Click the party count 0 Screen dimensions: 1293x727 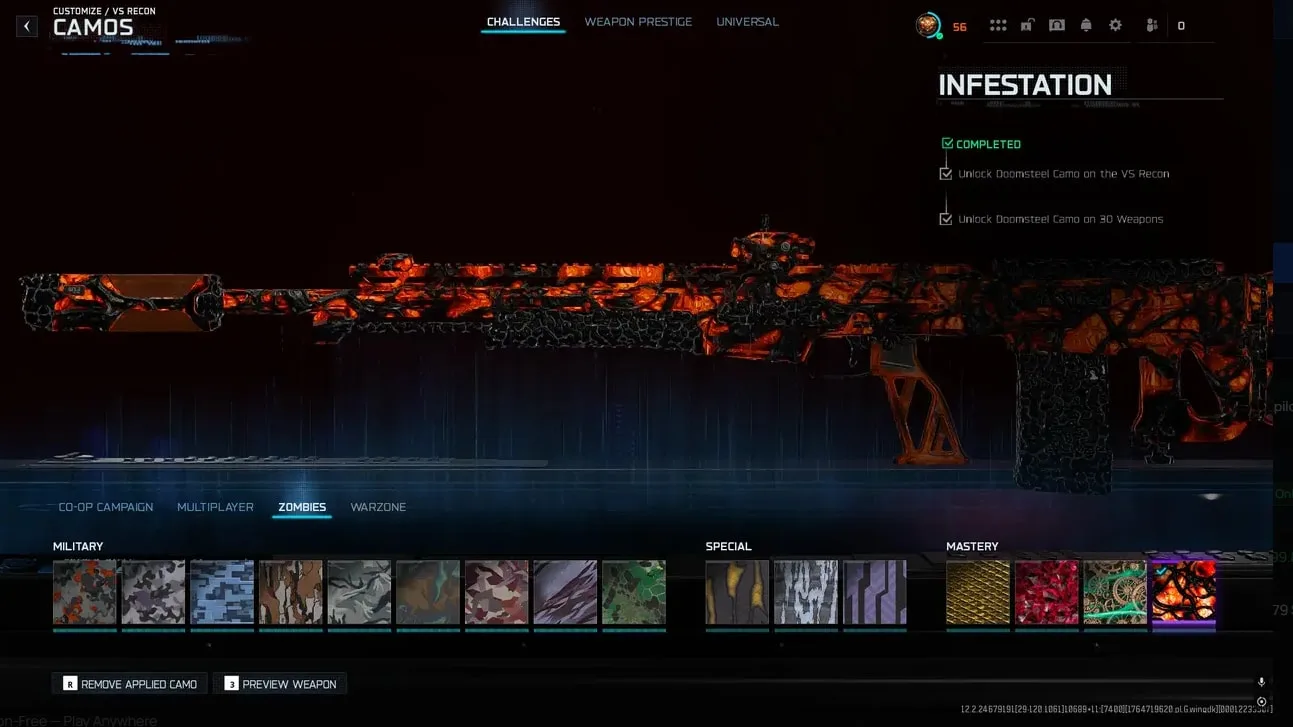1181,26
